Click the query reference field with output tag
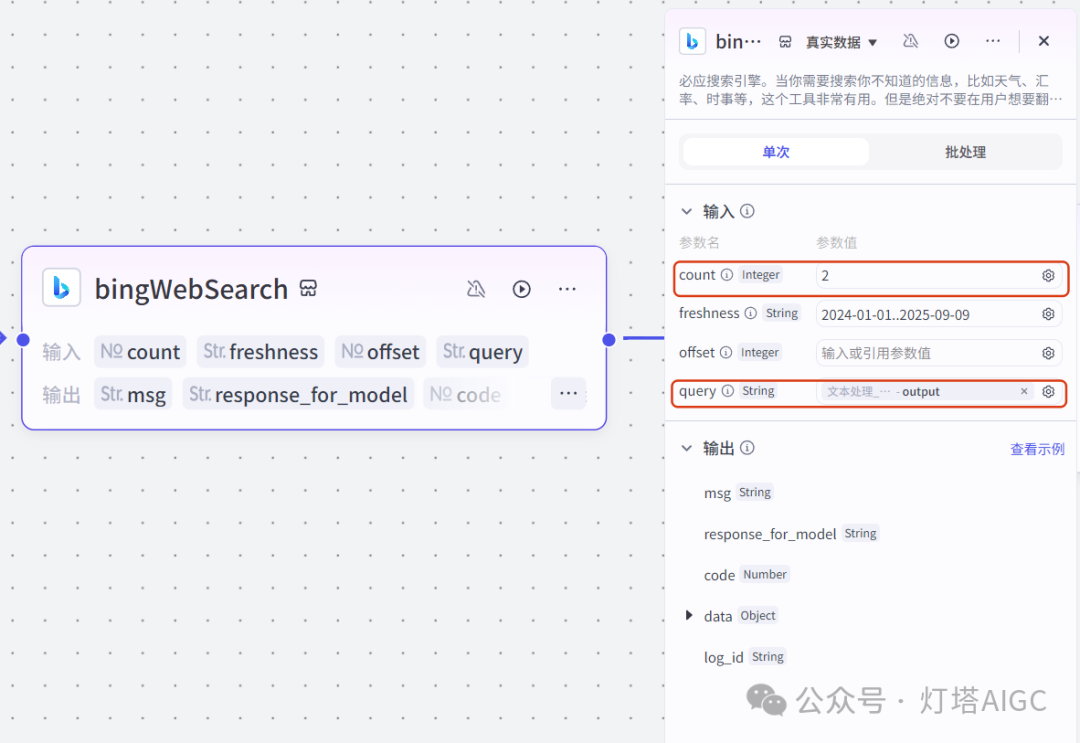Screen dimensions: 1080x743 927,392
